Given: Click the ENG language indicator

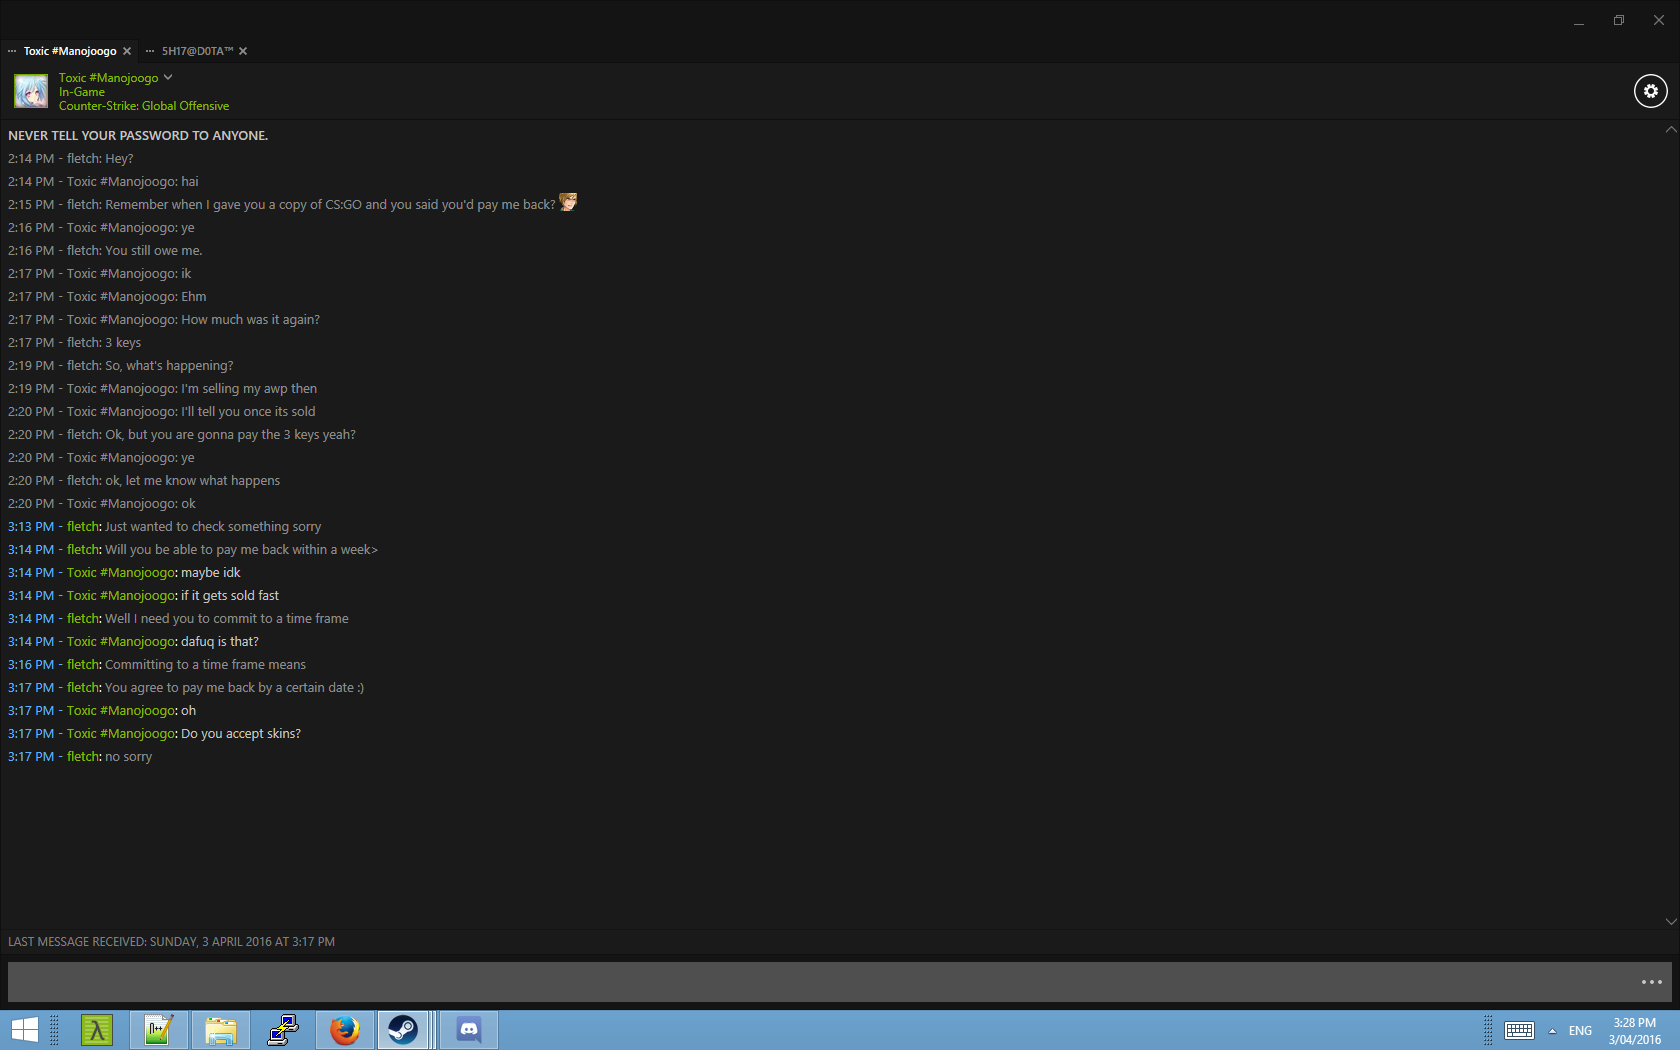Looking at the screenshot, I should click(x=1580, y=1031).
